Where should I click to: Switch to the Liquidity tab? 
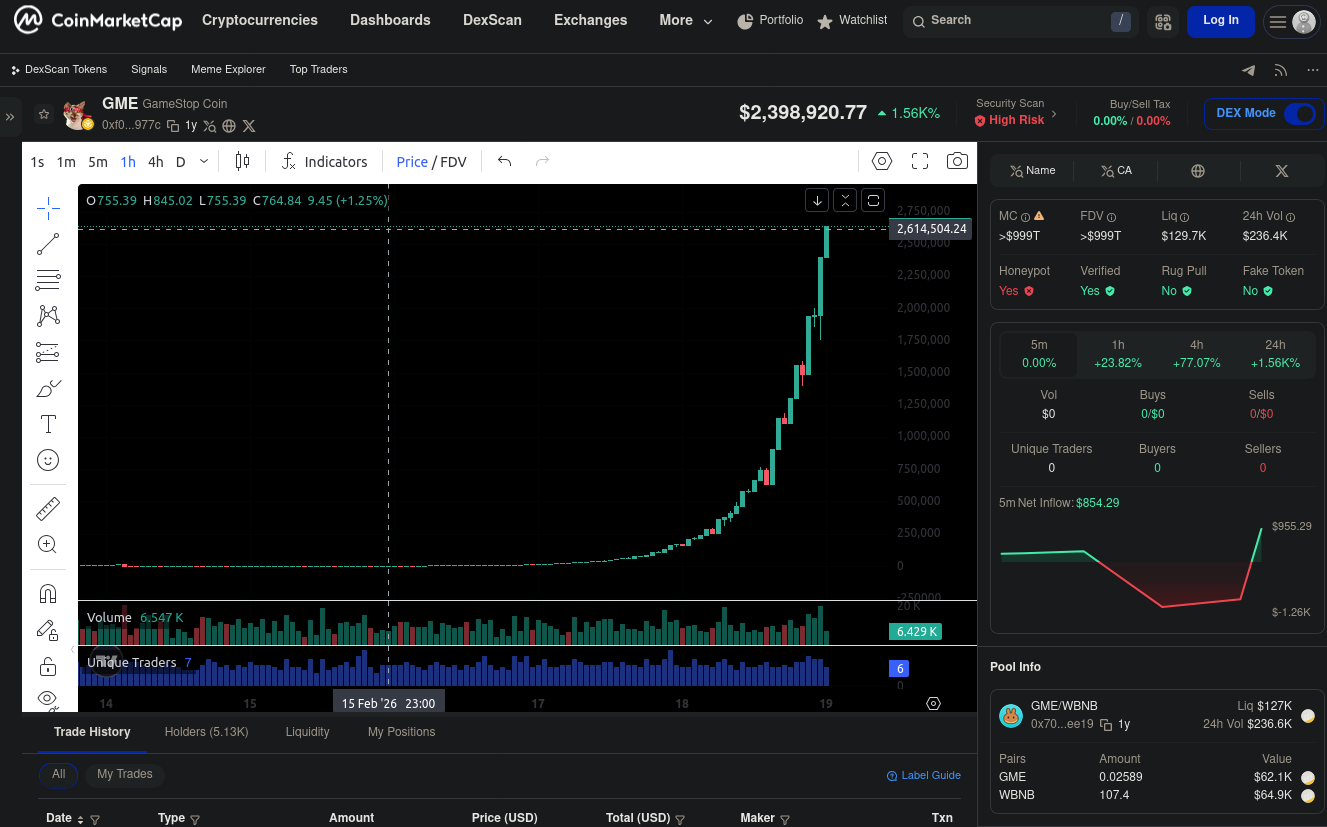pyautogui.click(x=307, y=732)
